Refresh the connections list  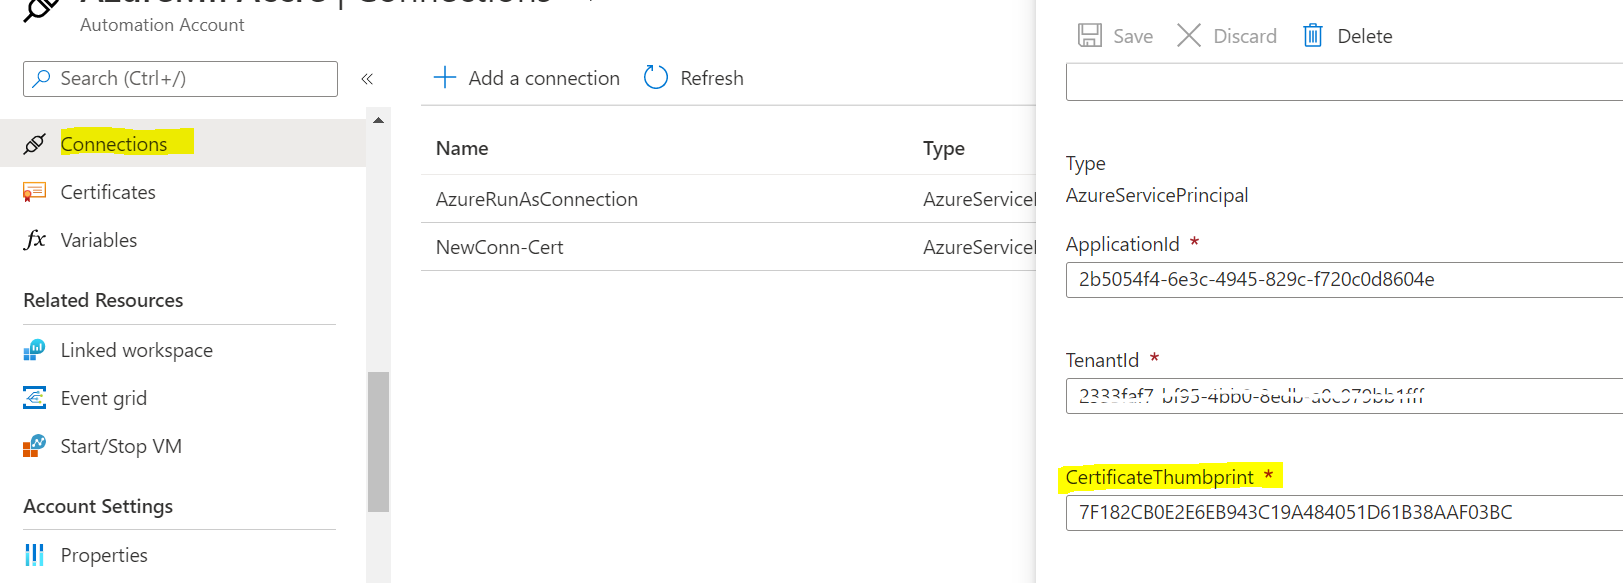click(x=693, y=78)
